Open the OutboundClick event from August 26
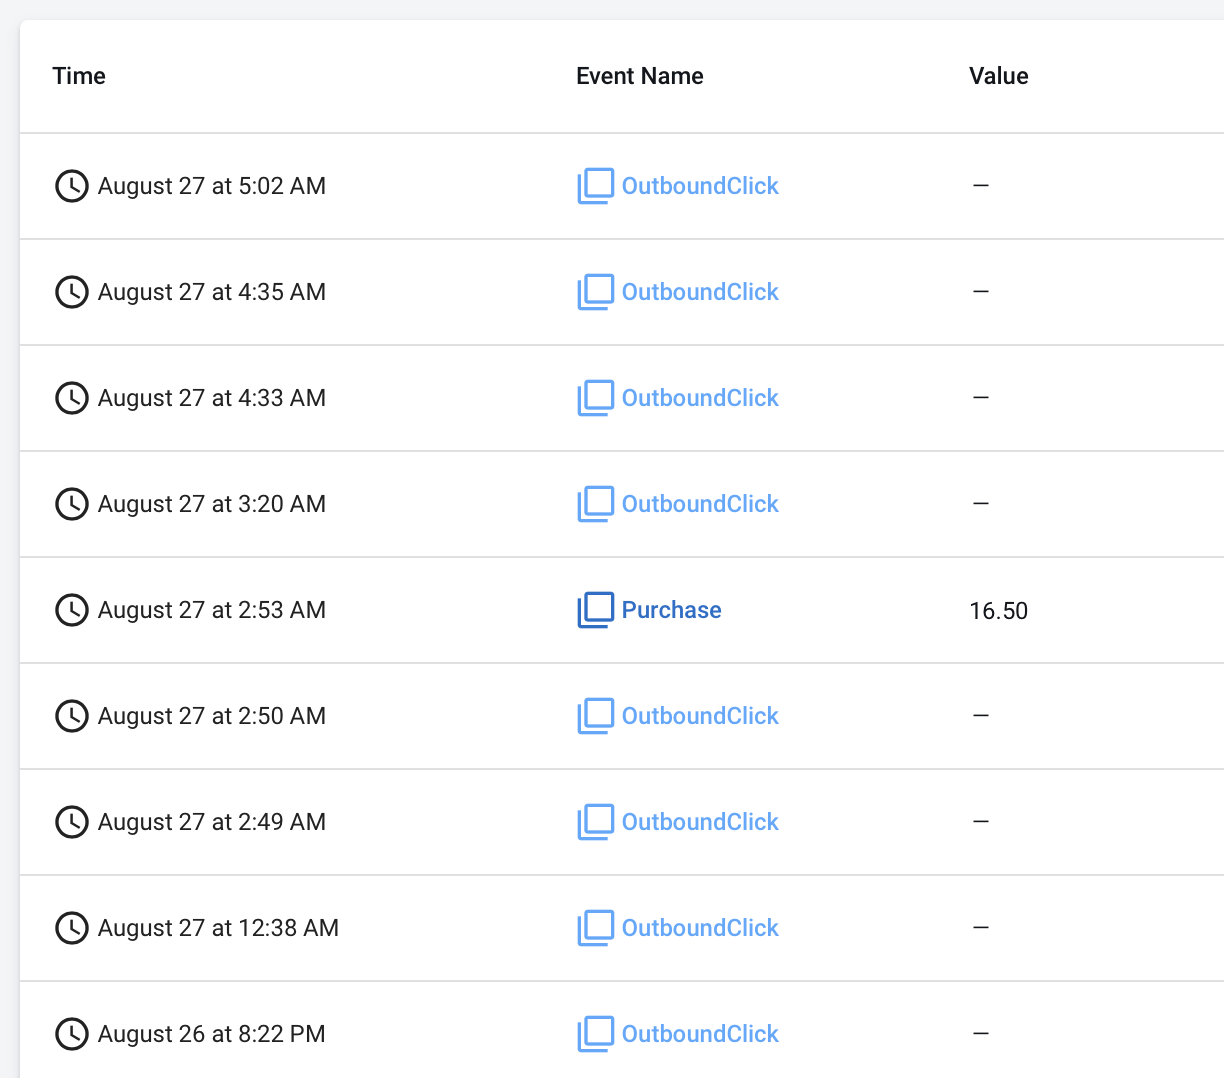 [x=700, y=1034]
